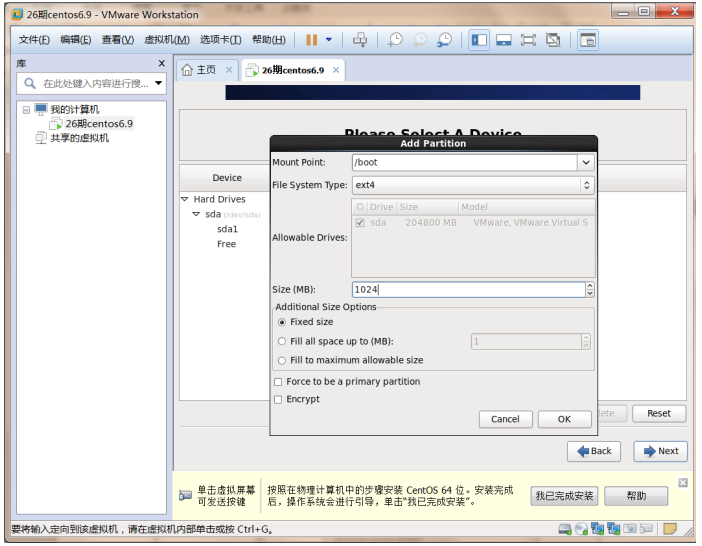Open the 编辑(E) menu
702x546 pixels.
coord(76,40)
